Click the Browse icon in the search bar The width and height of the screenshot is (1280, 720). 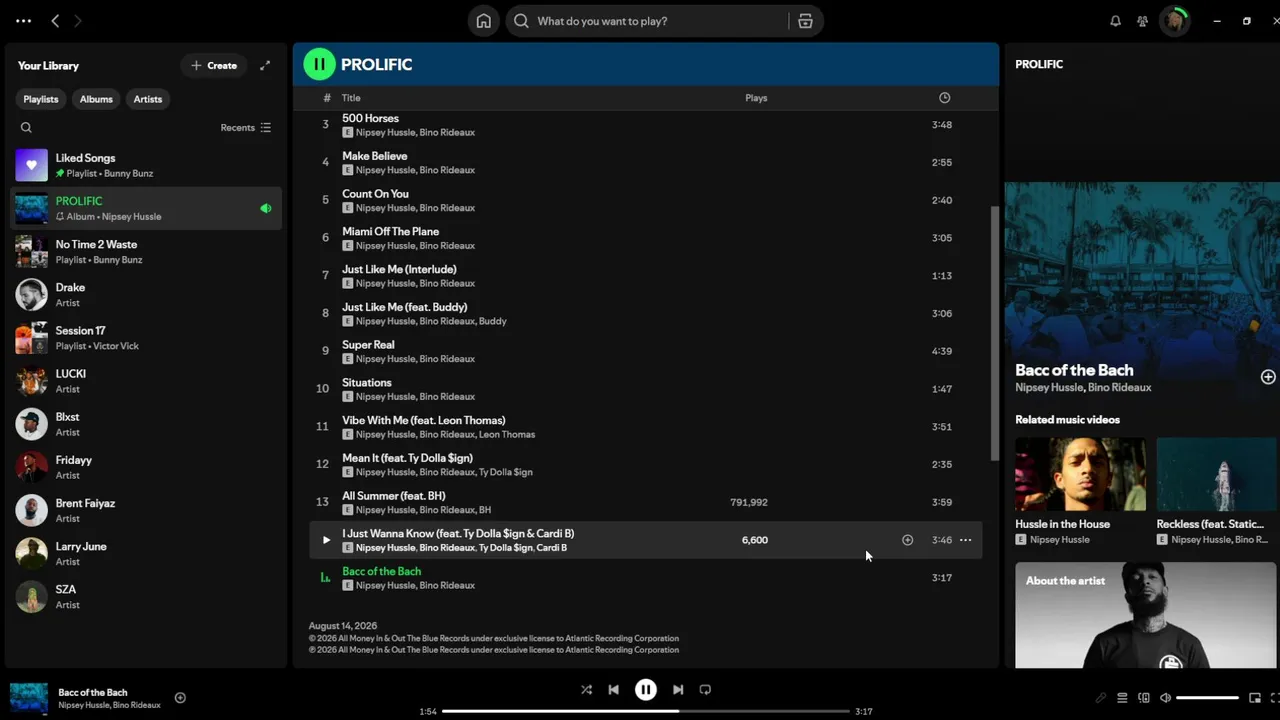pyautogui.click(x=805, y=21)
